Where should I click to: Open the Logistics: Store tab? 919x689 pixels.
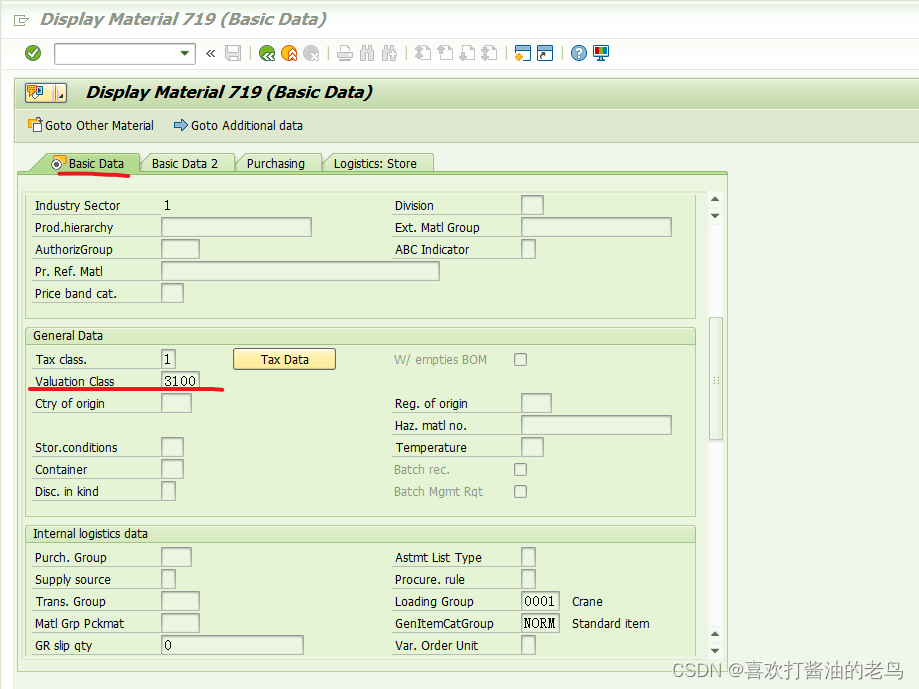click(375, 163)
